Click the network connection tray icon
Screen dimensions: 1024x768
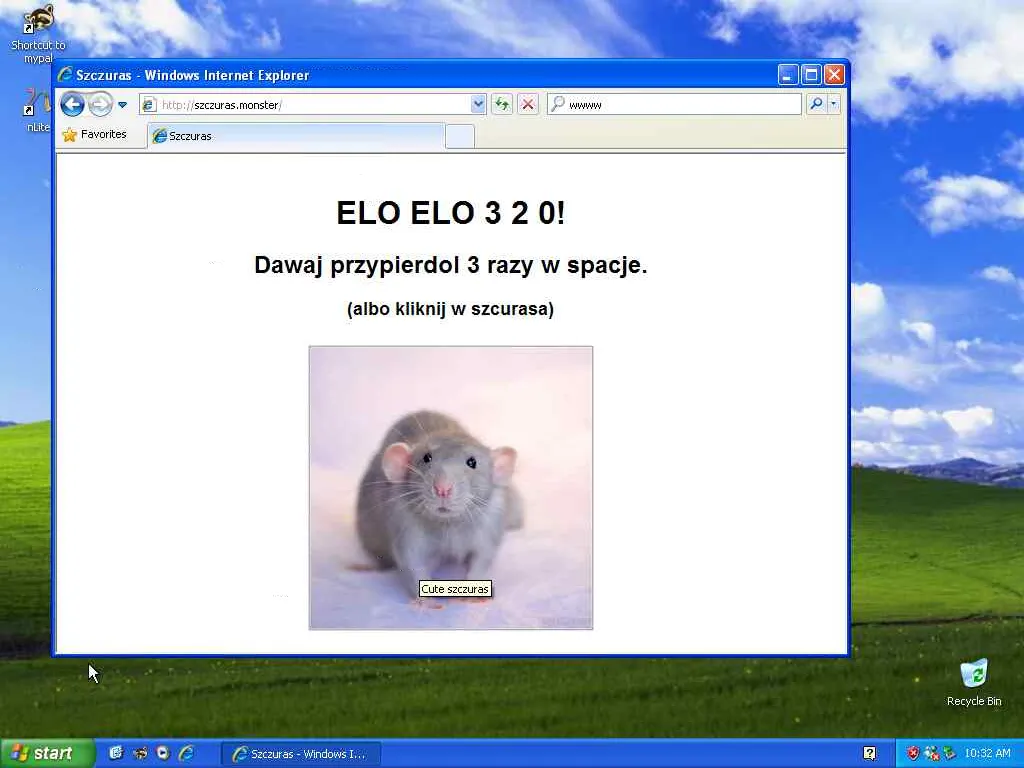(931, 754)
